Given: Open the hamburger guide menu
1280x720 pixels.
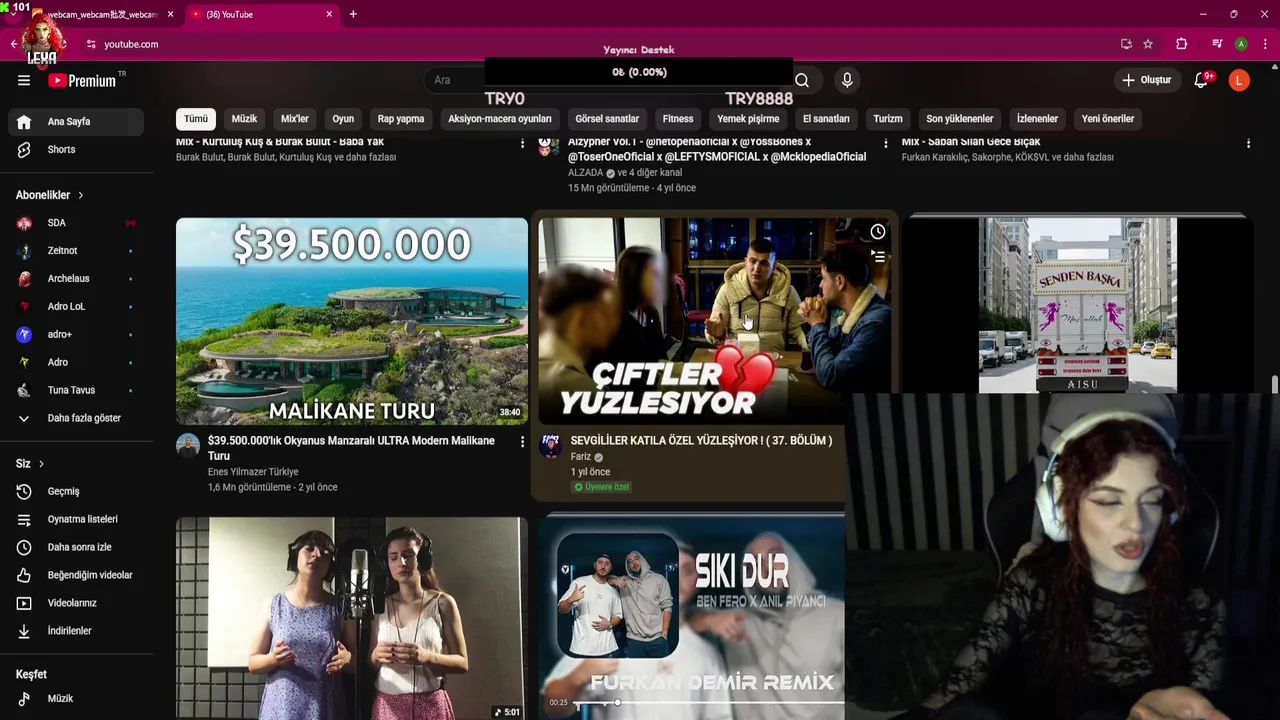Looking at the screenshot, I should coord(24,80).
